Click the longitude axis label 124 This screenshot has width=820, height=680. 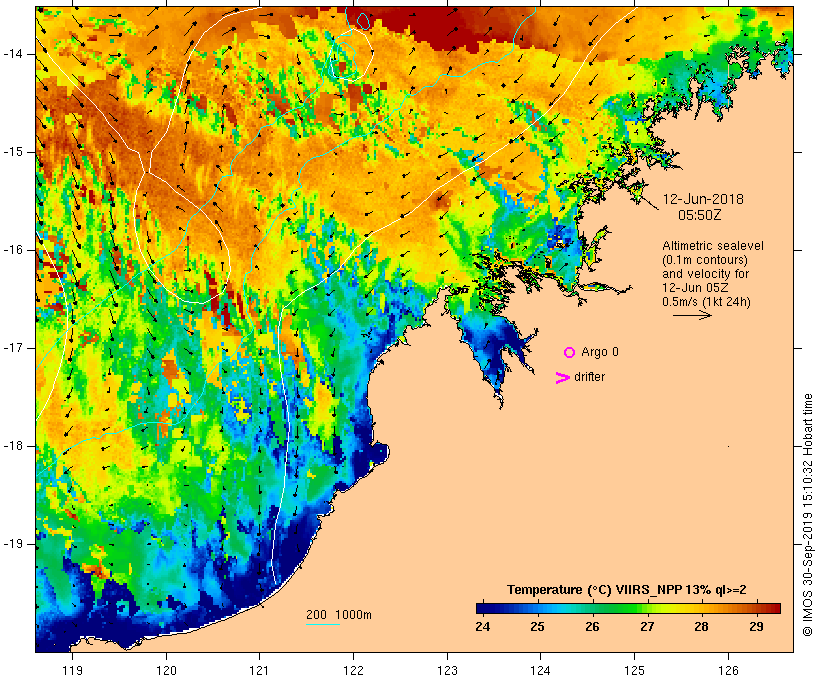(x=540, y=670)
